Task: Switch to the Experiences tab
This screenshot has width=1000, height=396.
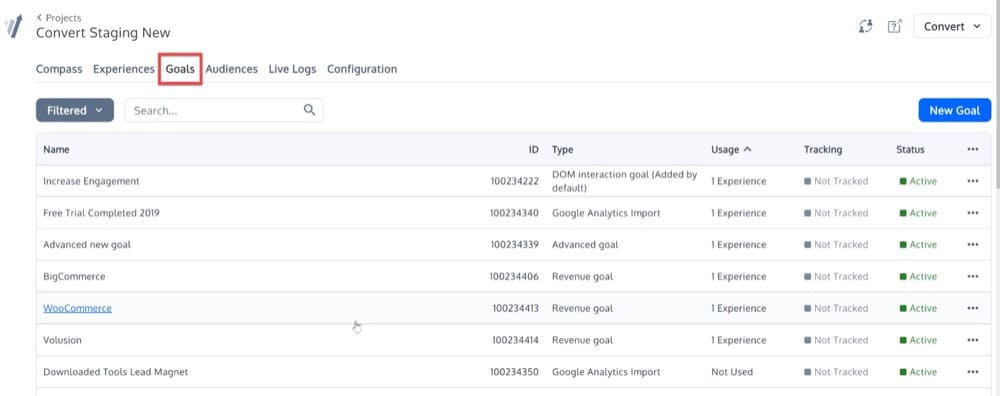Action: [x=124, y=69]
